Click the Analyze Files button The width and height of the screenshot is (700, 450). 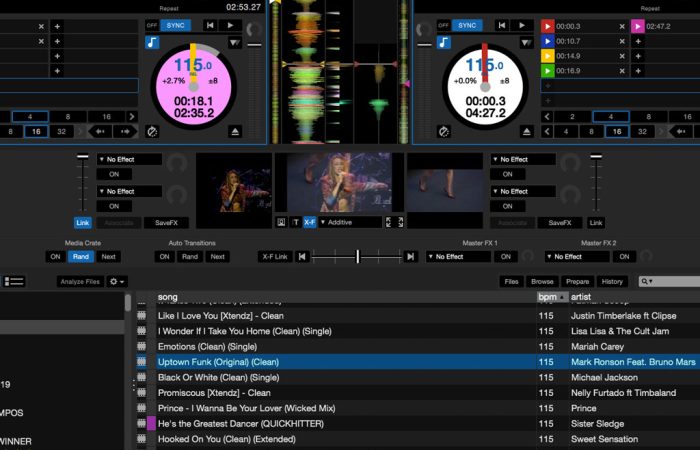click(x=79, y=282)
